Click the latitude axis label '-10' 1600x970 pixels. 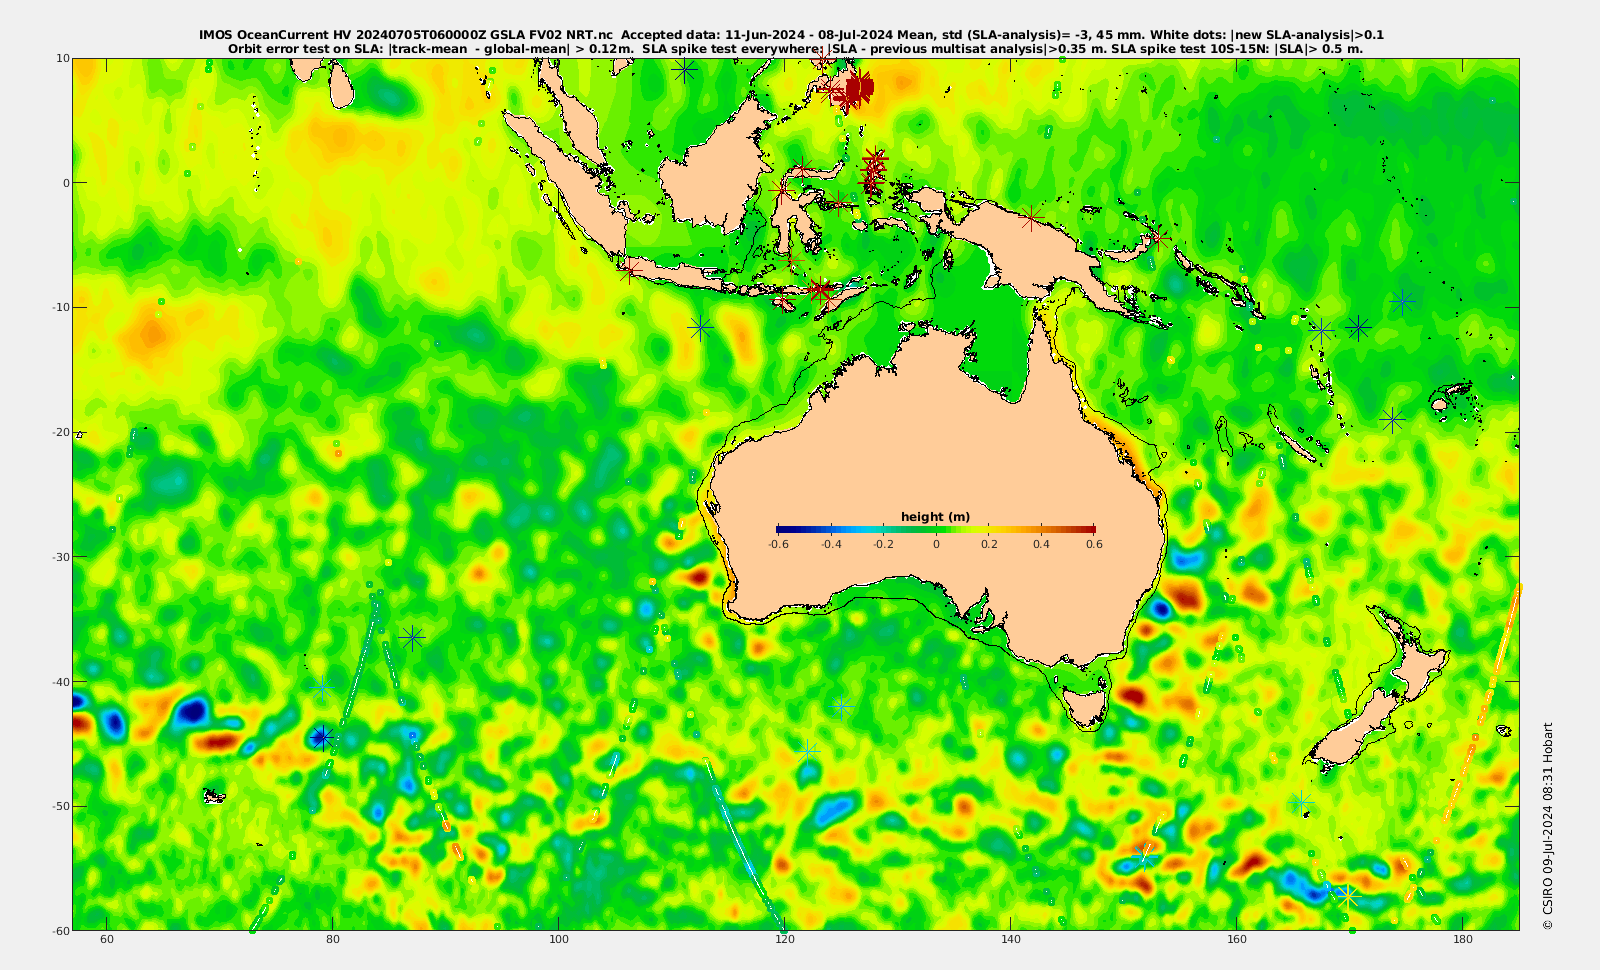point(61,307)
